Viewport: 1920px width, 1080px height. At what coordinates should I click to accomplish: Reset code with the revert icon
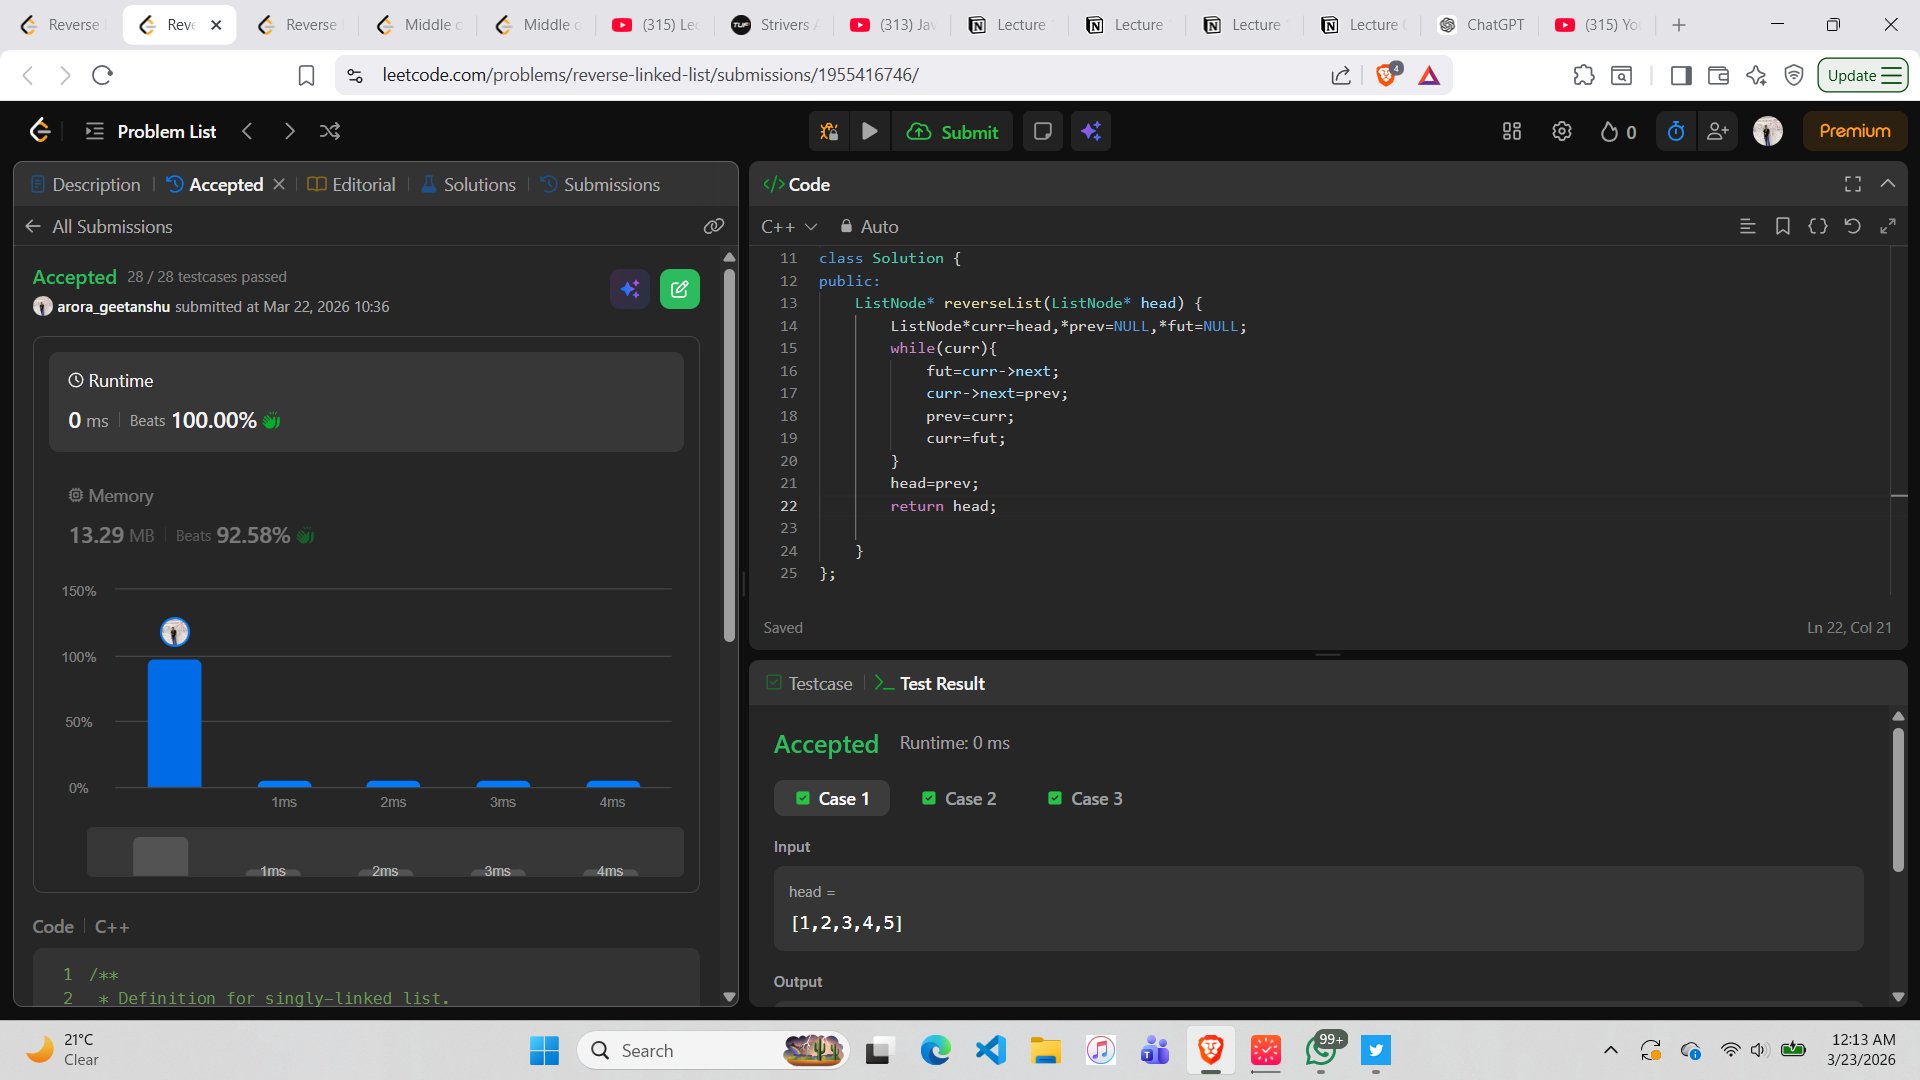pos(1852,226)
